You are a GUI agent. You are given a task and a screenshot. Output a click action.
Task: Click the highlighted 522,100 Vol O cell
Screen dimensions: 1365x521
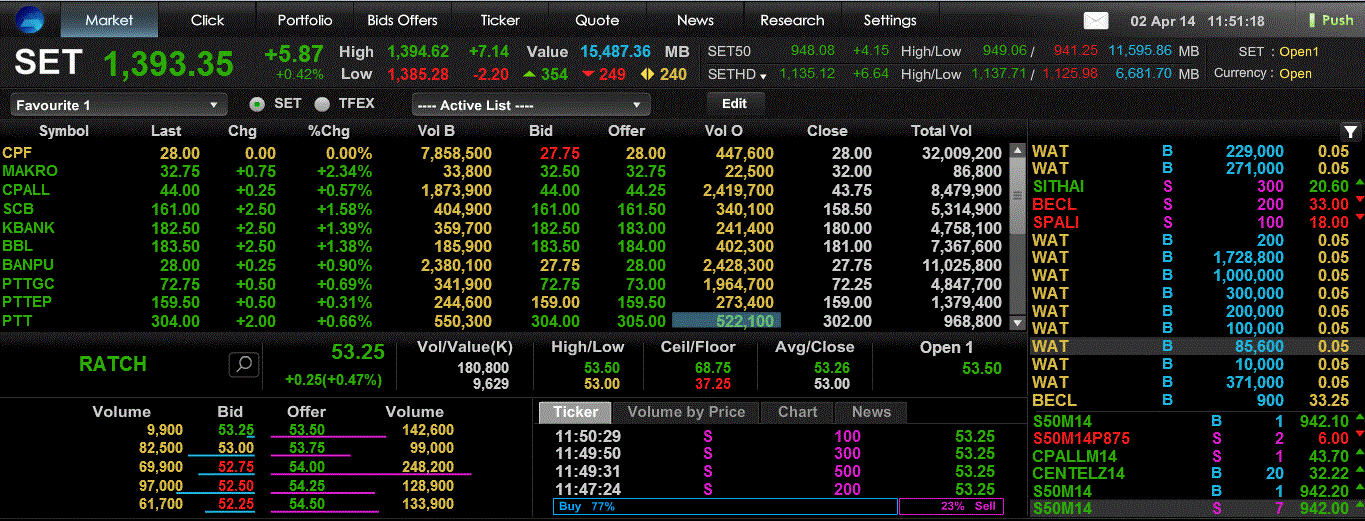[x=727, y=321]
